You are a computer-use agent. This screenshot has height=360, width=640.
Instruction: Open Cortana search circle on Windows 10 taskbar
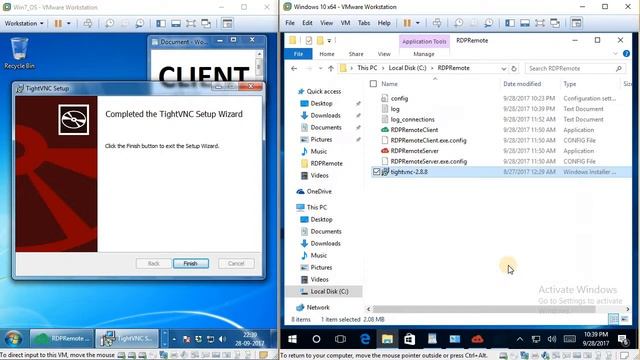point(316,339)
